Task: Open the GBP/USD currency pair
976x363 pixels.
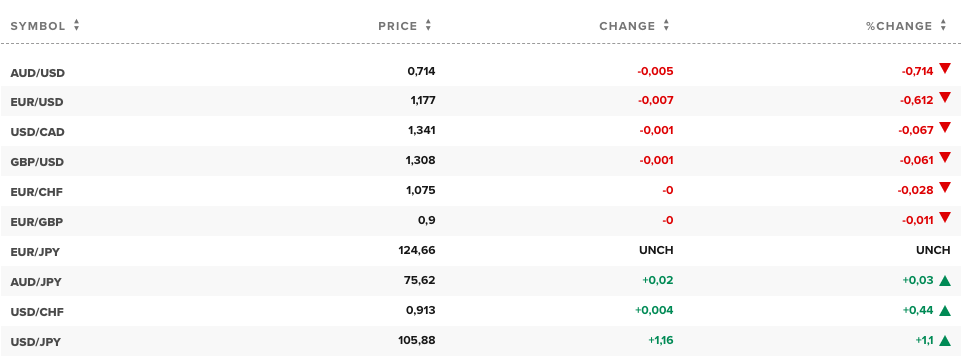Action: [37, 162]
